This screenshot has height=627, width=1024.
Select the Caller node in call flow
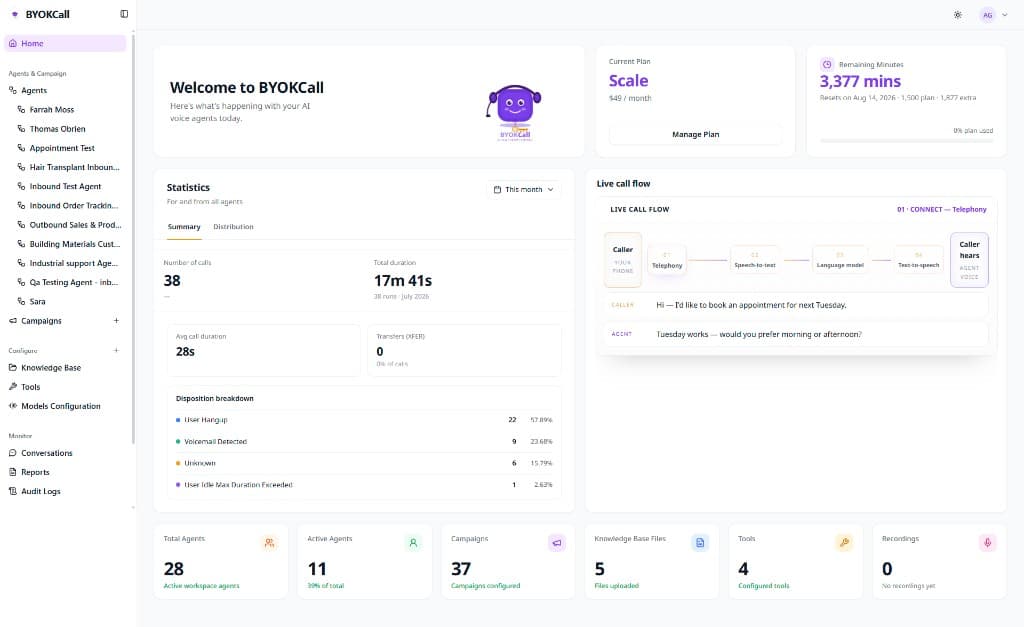pos(623,260)
